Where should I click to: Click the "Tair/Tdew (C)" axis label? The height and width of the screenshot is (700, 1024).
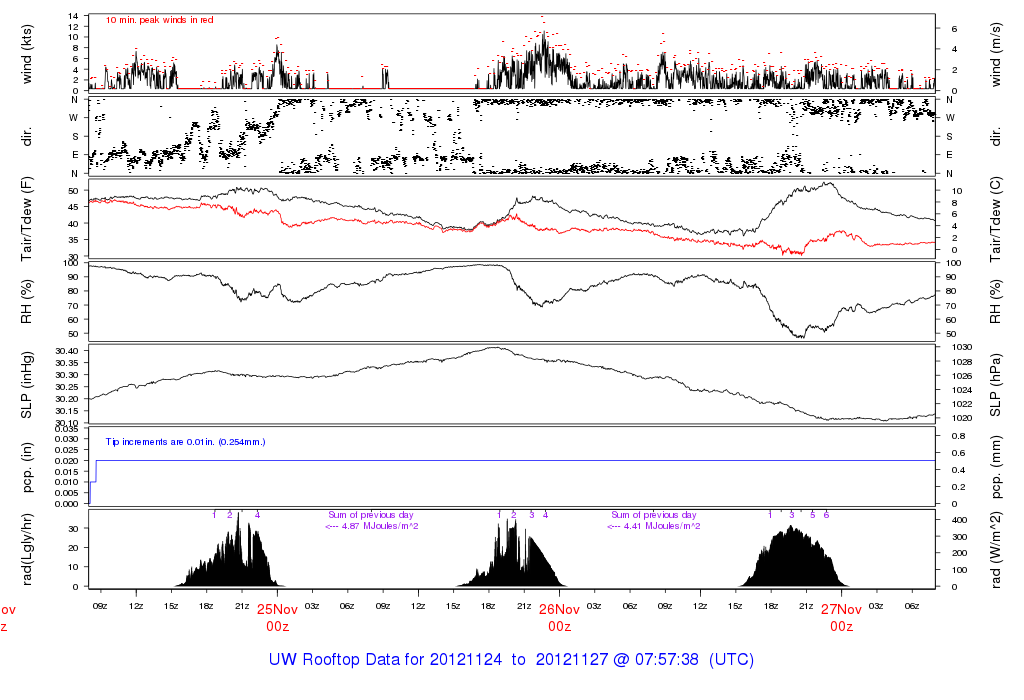(x=995, y=219)
